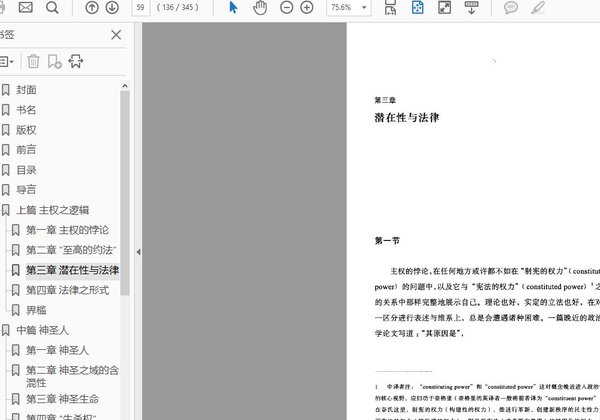The width and height of the screenshot is (600, 420).
Task: Go to next page with down arrow
Action: (x=113, y=8)
